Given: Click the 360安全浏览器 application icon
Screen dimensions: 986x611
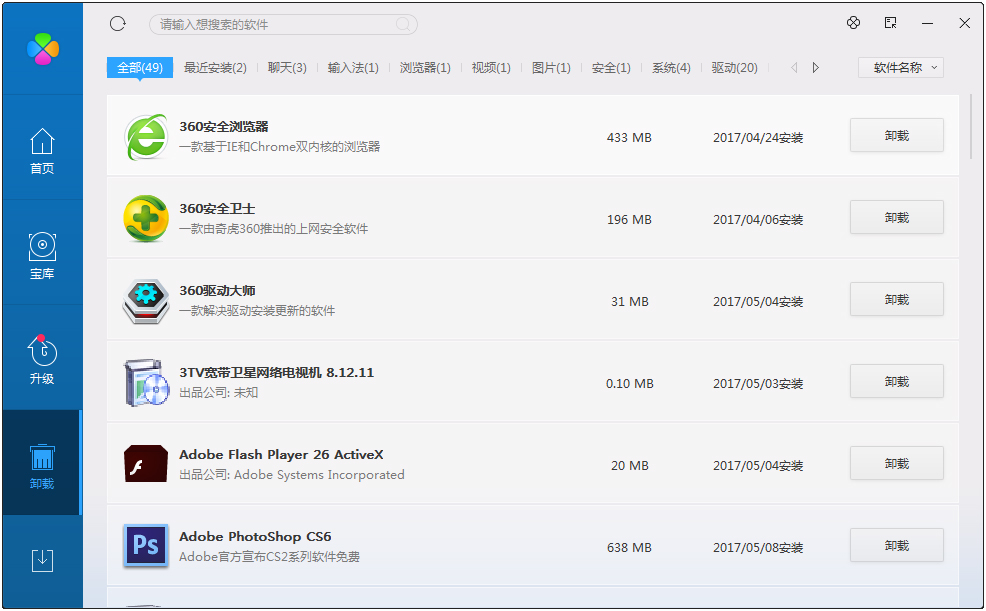Looking at the screenshot, I should (x=145, y=137).
